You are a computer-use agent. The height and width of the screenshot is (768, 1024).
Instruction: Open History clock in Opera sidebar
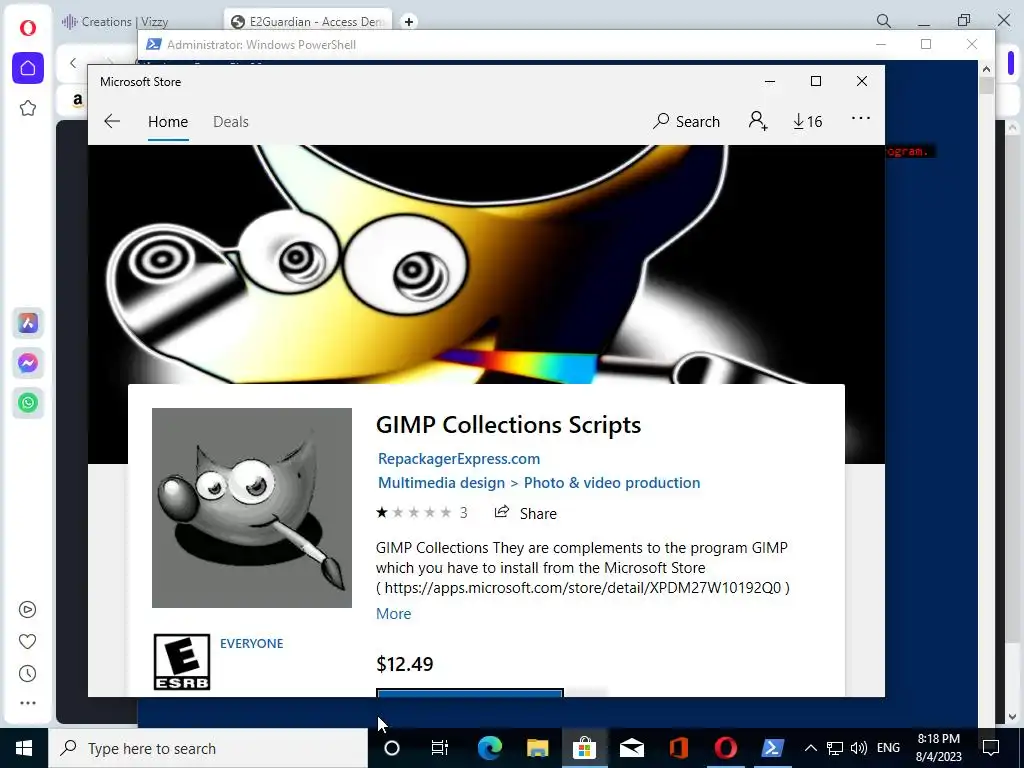click(x=27, y=673)
